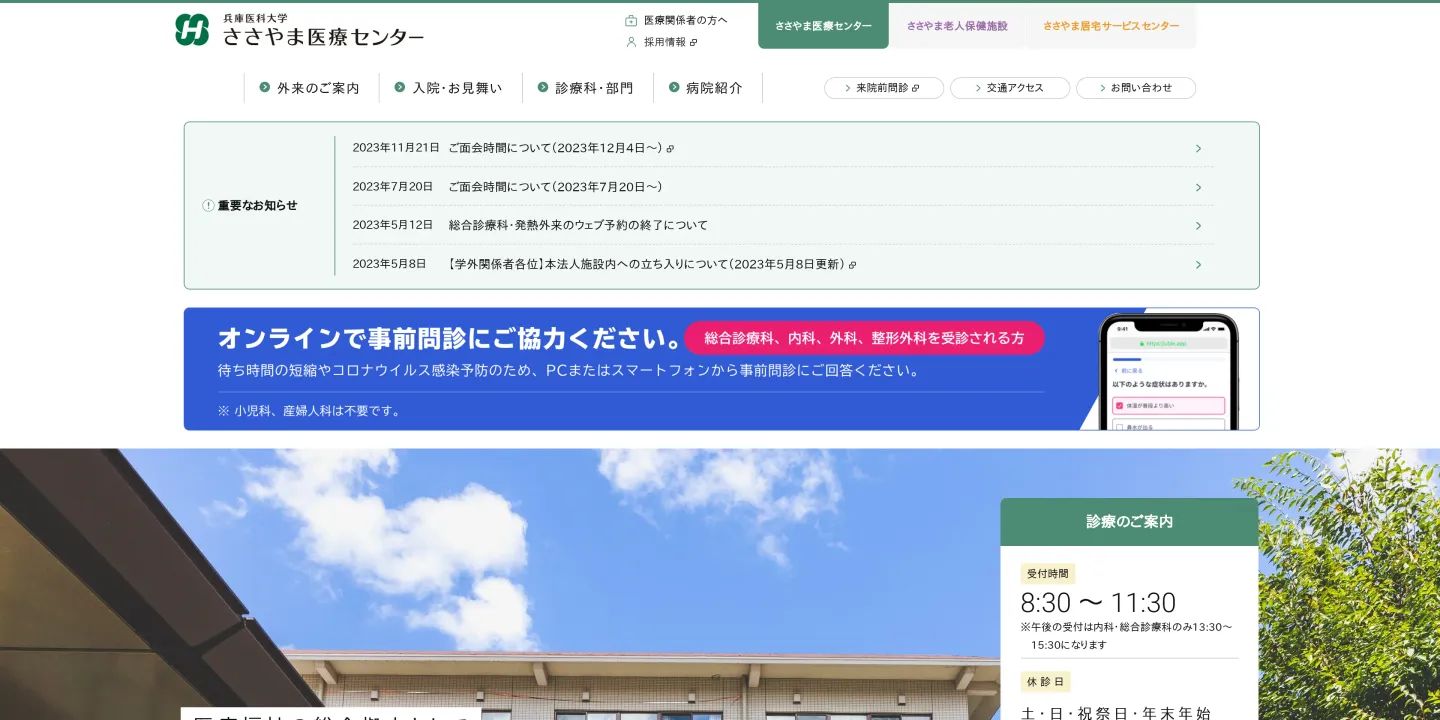Click the 受付時間 label
The height and width of the screenshot is (720, 1440).
point(1048,574)
